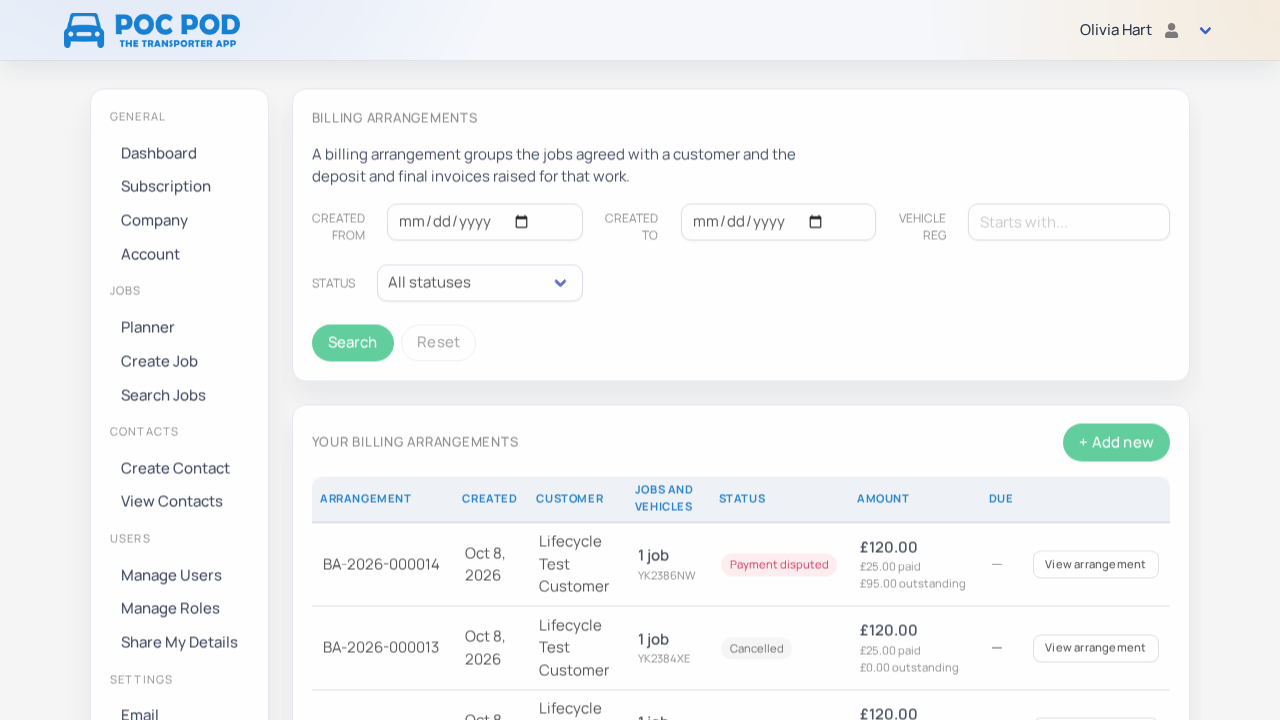This screenshot has height=720, width=1280.
Task: Open Manage Users page
Action: (x=172, y=575)
